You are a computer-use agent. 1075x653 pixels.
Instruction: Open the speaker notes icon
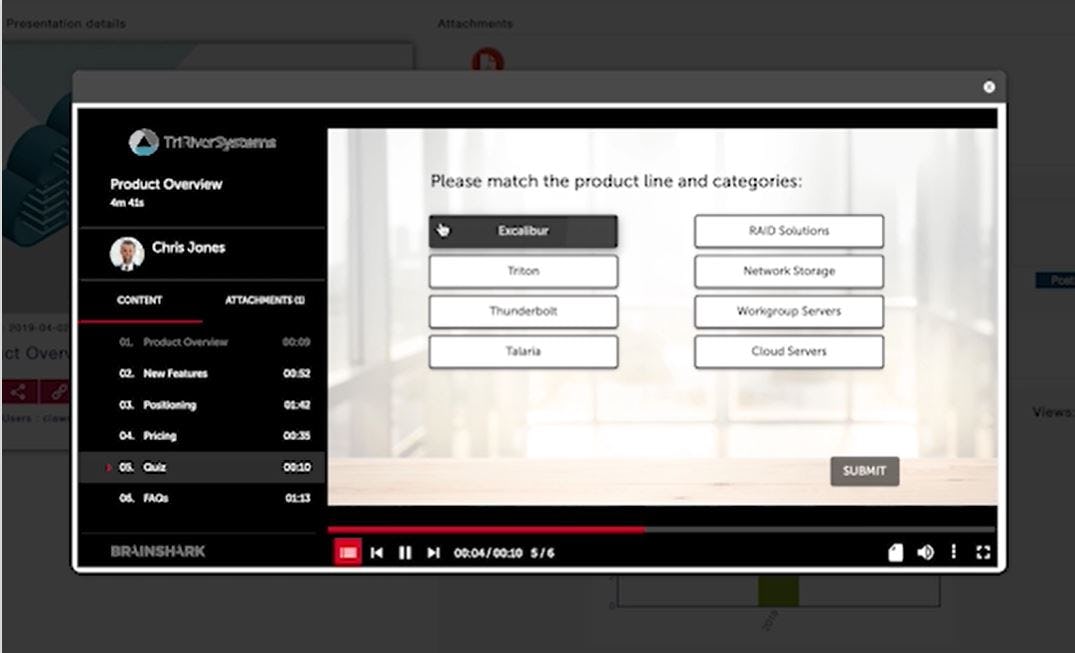click(x=895, y=551)
